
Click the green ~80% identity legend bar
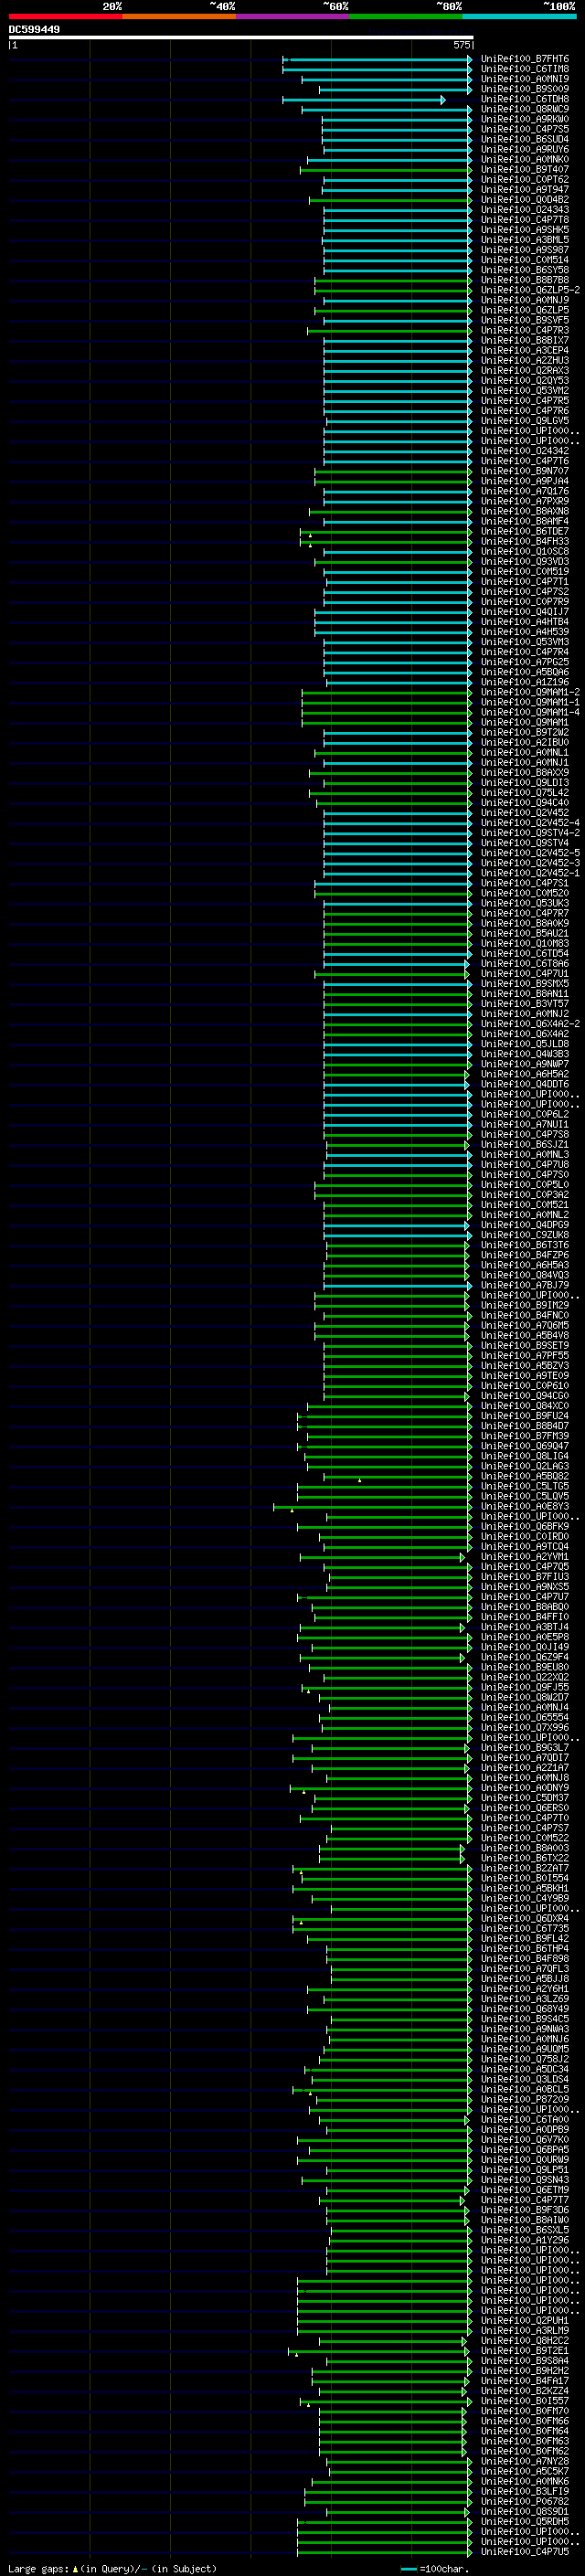pos(406,16)
